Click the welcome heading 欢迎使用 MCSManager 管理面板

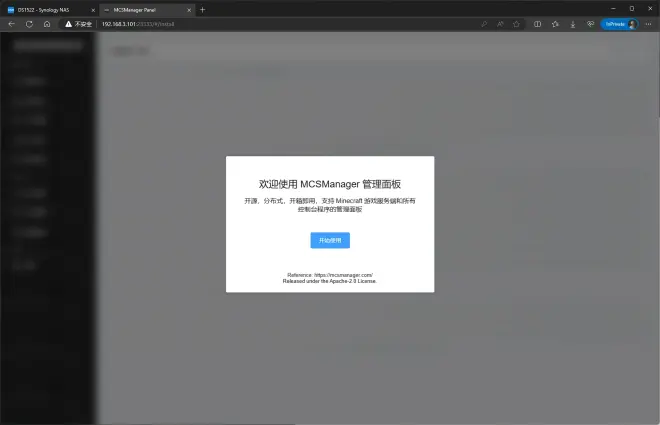pos(330,184)
